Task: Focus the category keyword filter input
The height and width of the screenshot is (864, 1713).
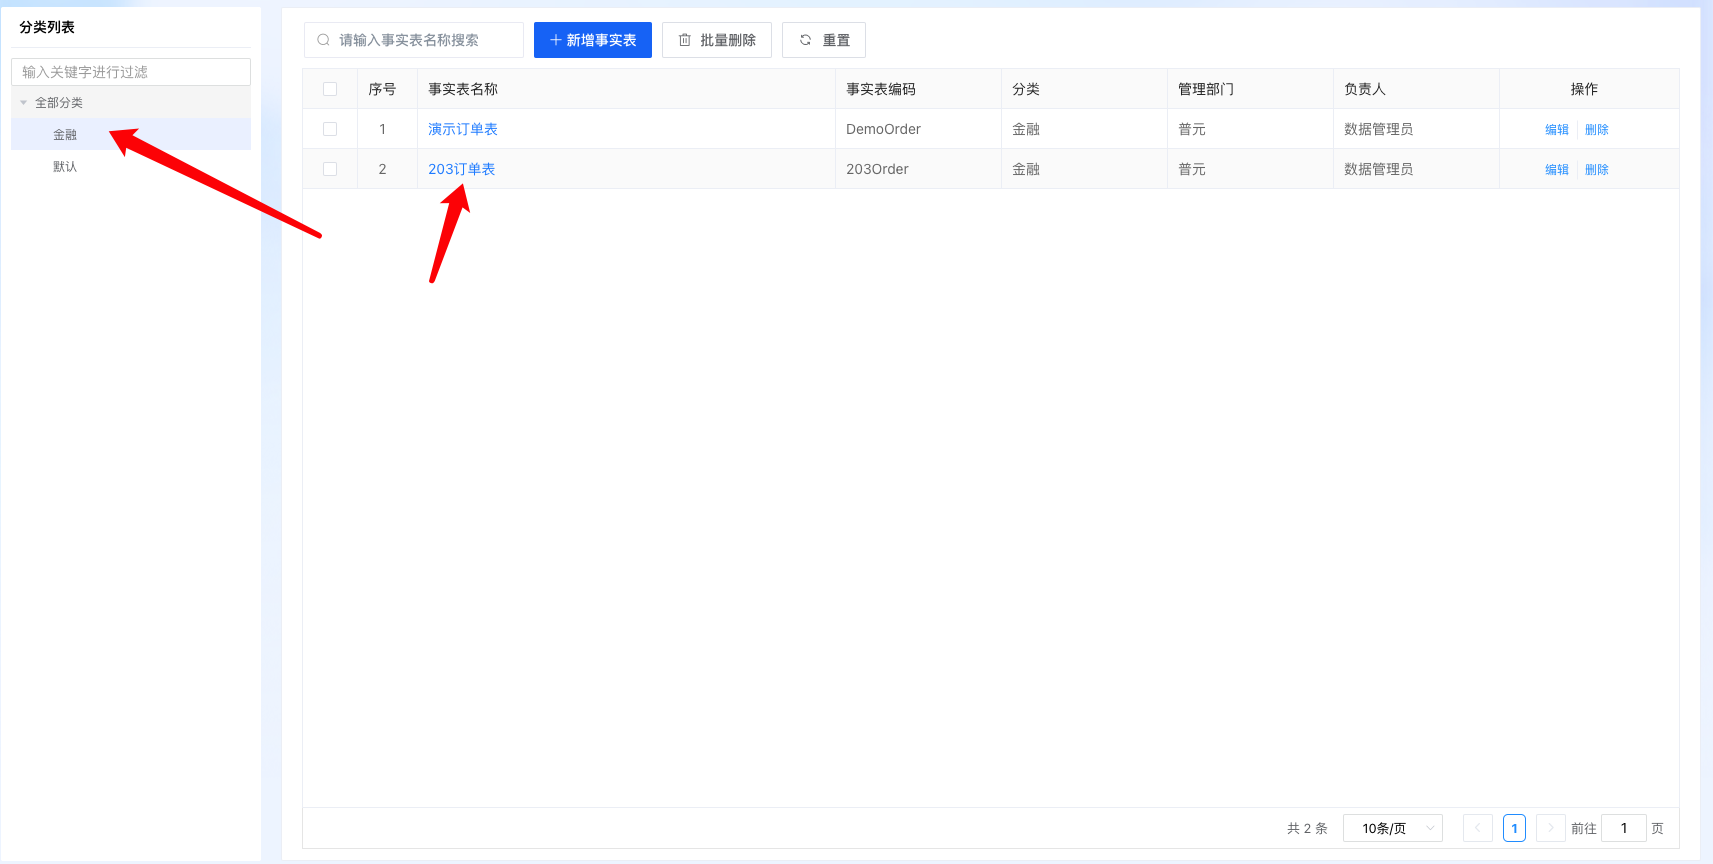Action: click(131, 72)
